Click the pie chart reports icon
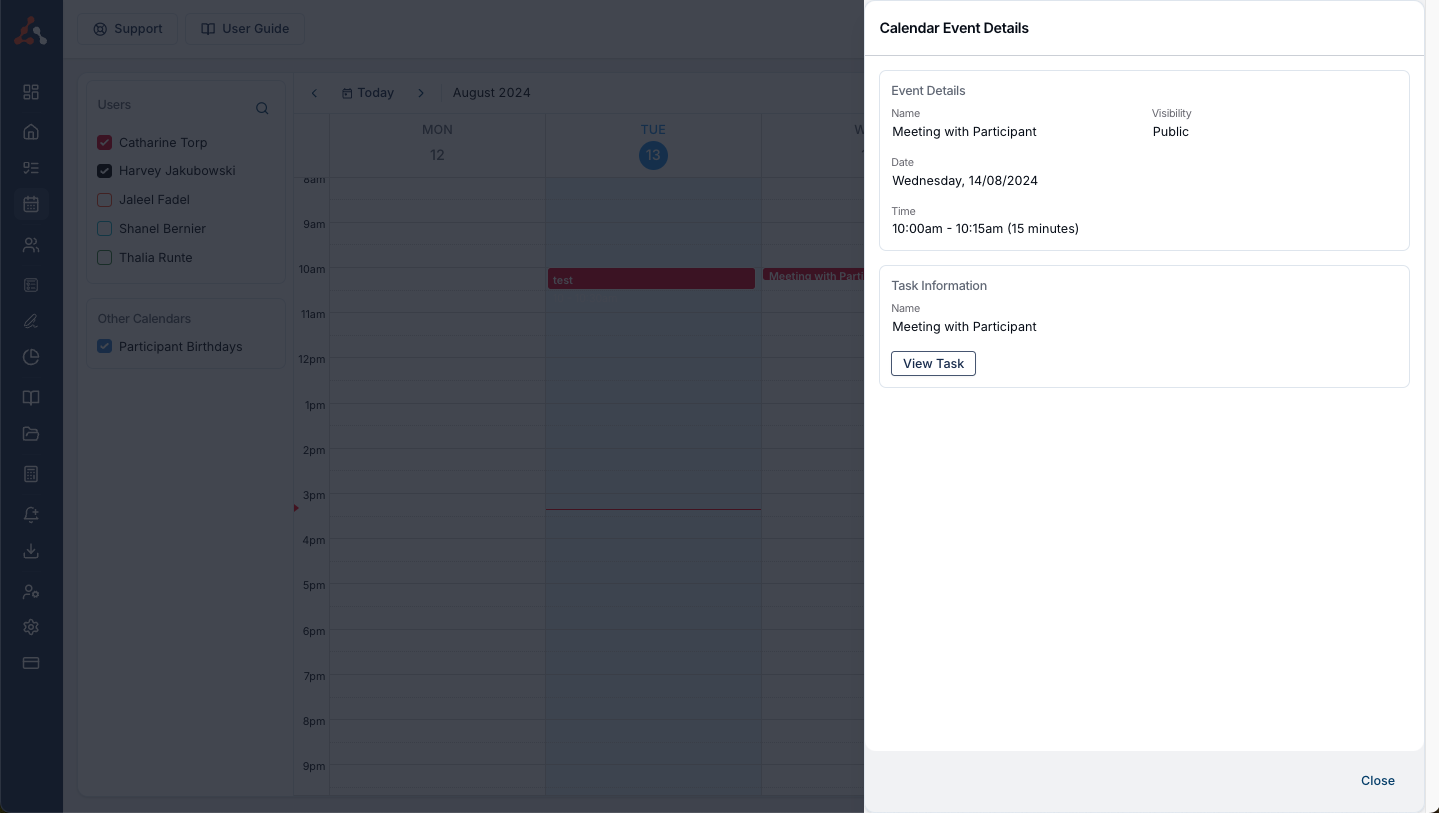The height and width of the screenshot is (813, 1439). tap(31, 357)
